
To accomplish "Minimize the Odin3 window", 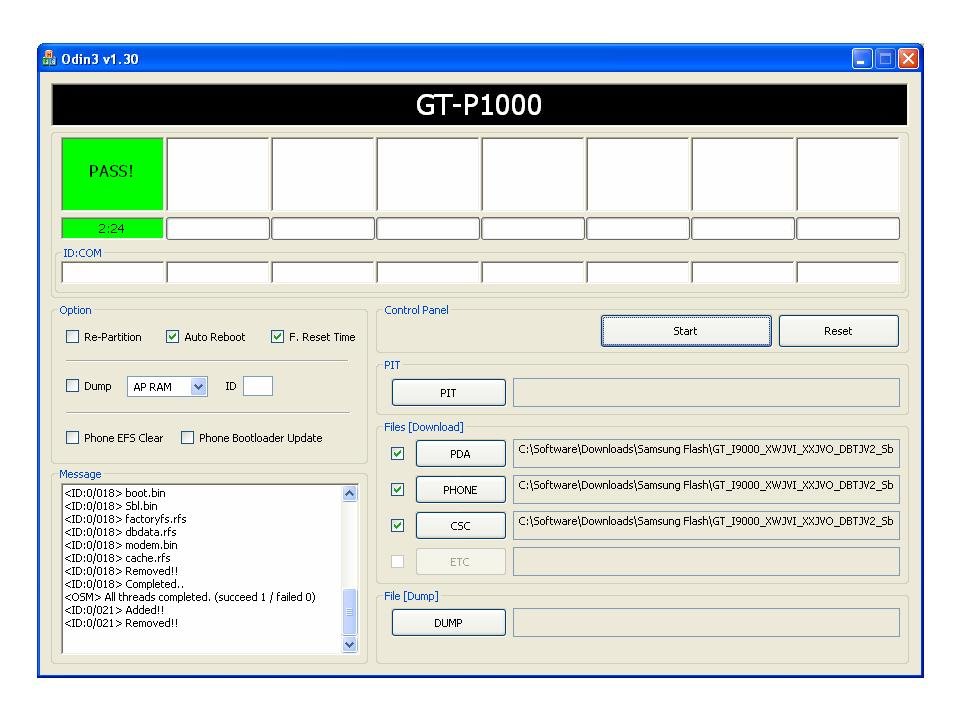I will pyautogui.click(x=861, y=59).
